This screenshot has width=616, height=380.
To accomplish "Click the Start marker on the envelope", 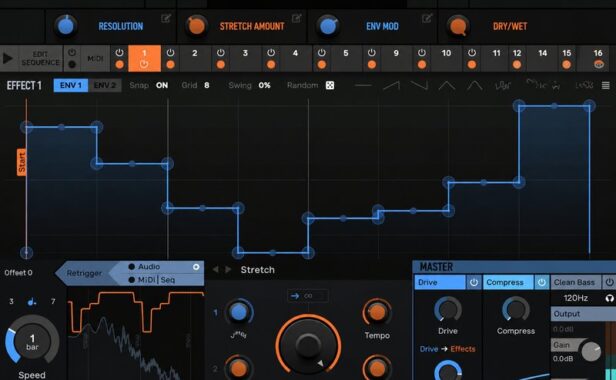I will (22, 162).
